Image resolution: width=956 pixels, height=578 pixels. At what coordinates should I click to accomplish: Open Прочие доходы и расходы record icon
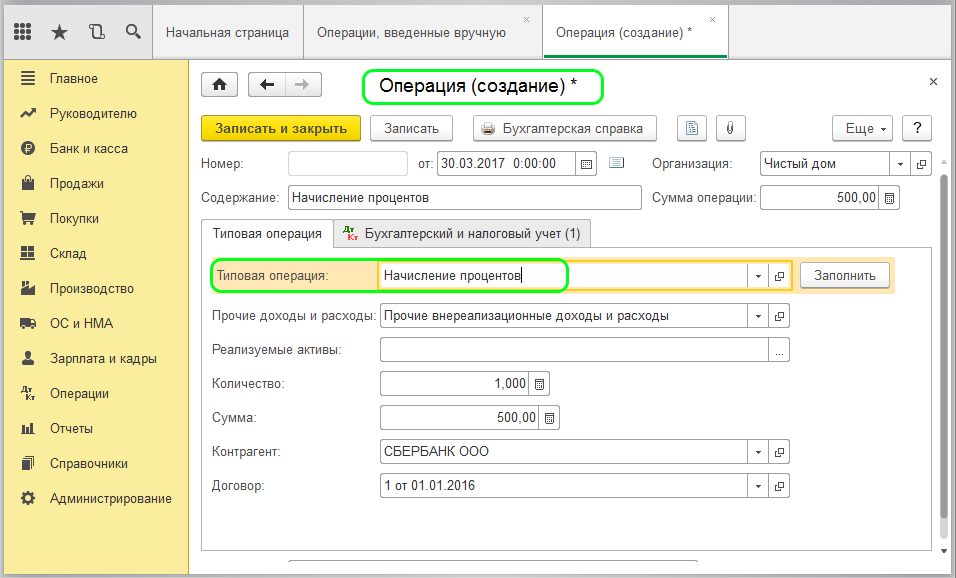(779, 316)
